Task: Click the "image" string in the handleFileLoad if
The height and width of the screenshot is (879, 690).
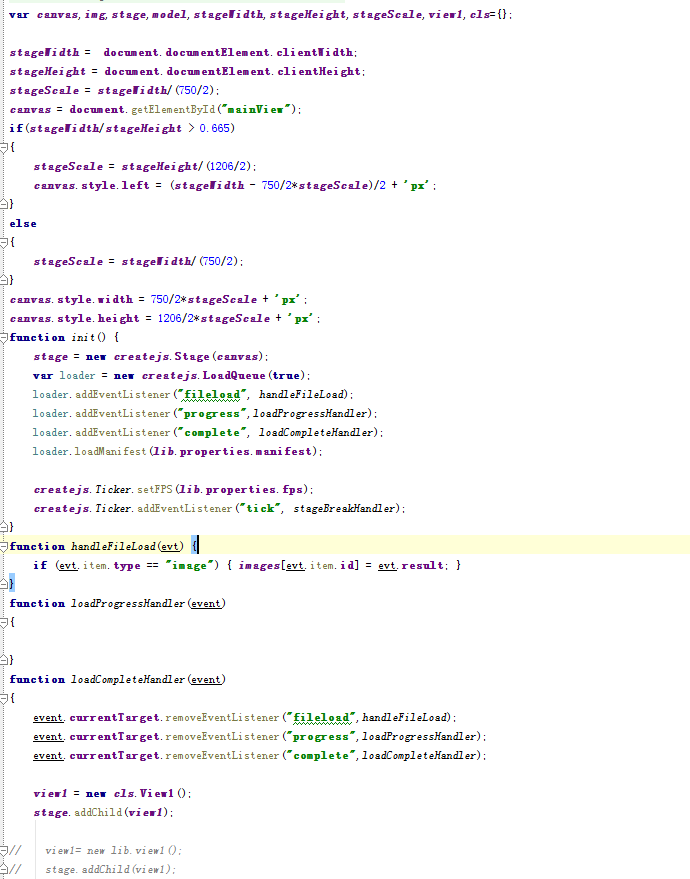Action: pyautogui.click(x=181, y=565)
